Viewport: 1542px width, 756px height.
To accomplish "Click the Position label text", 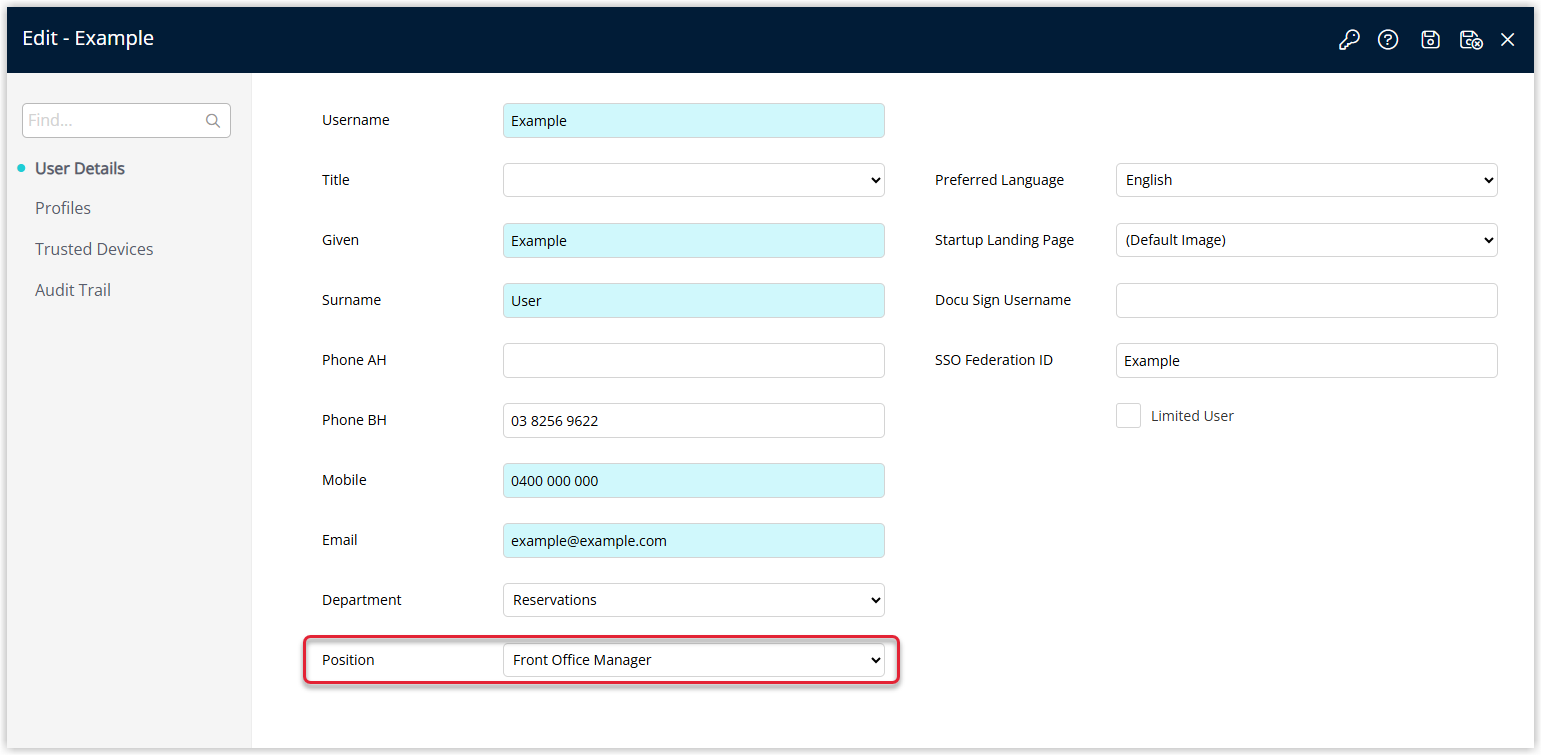I will pyautogui.click(x=348, y=660).
